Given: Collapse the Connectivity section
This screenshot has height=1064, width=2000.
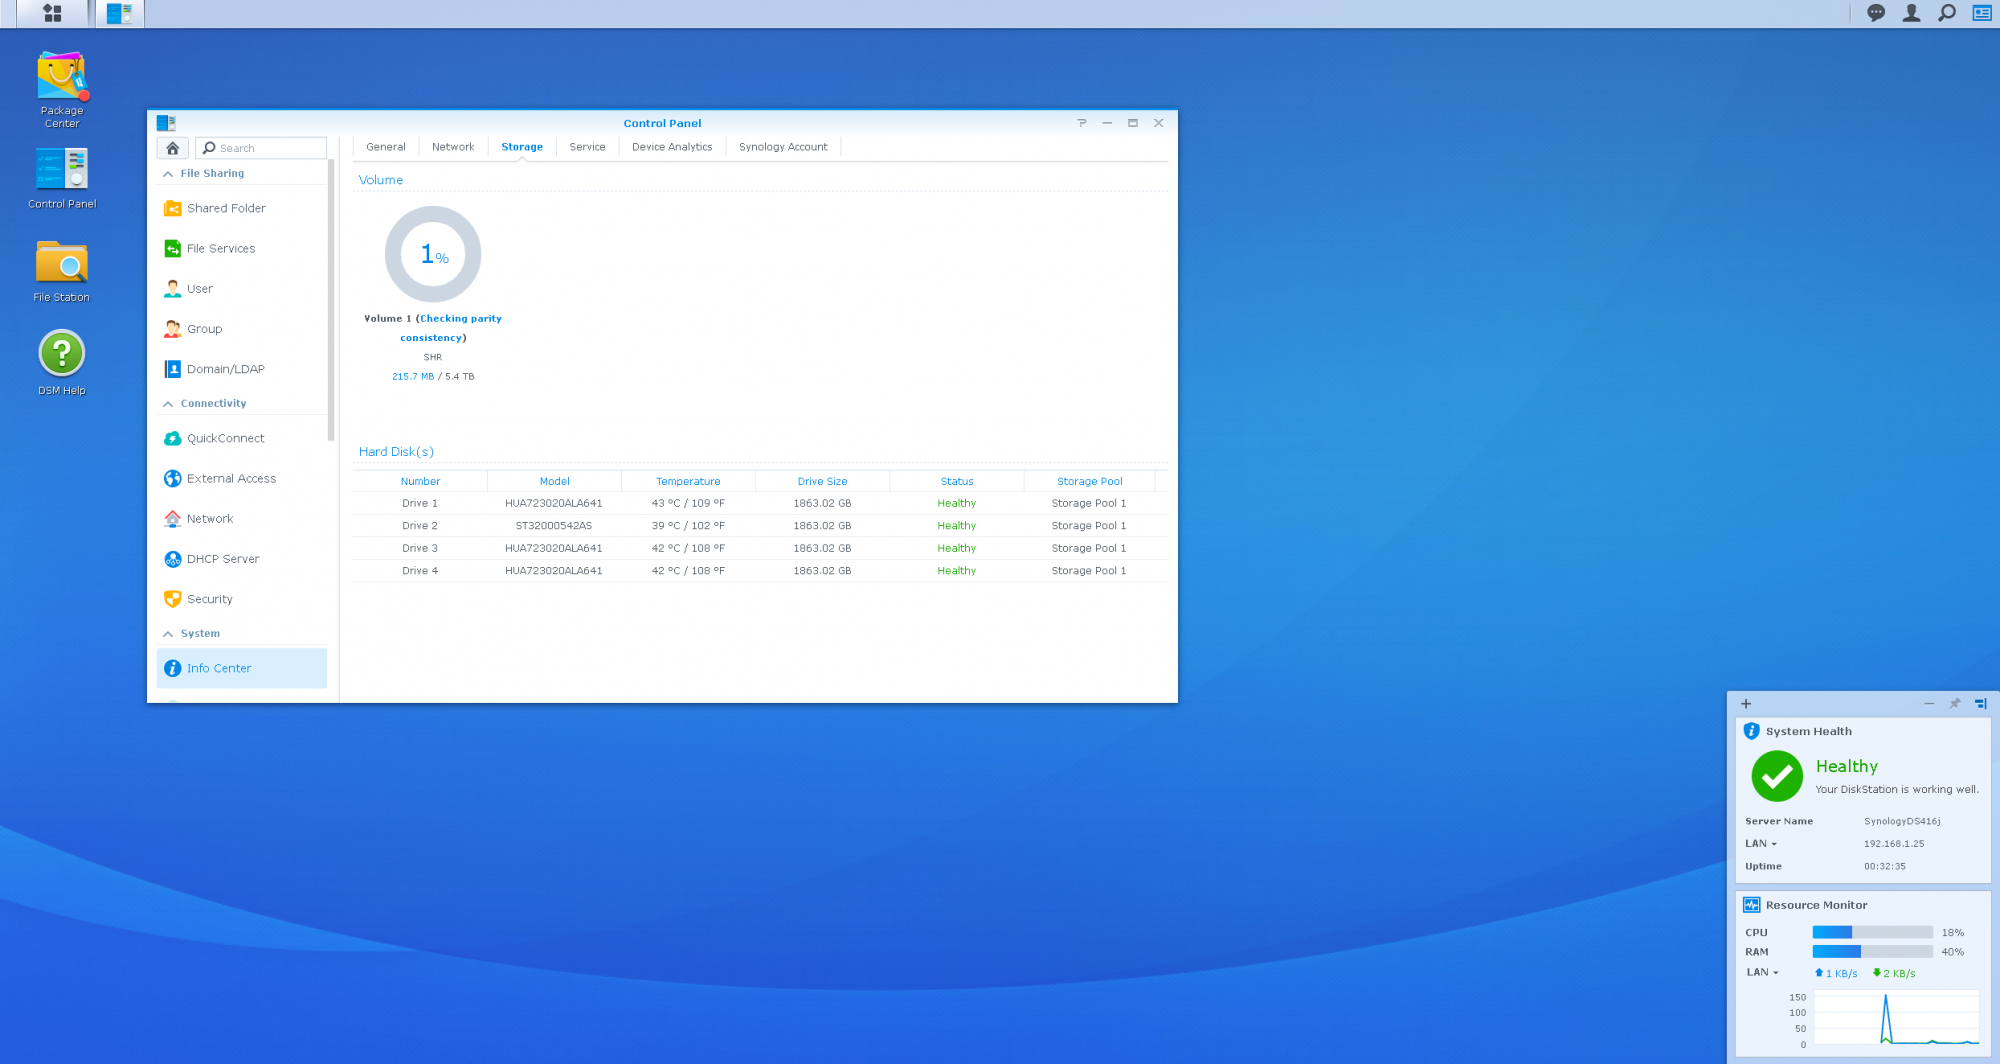Looking at the screenshot, I should [168, 404].
